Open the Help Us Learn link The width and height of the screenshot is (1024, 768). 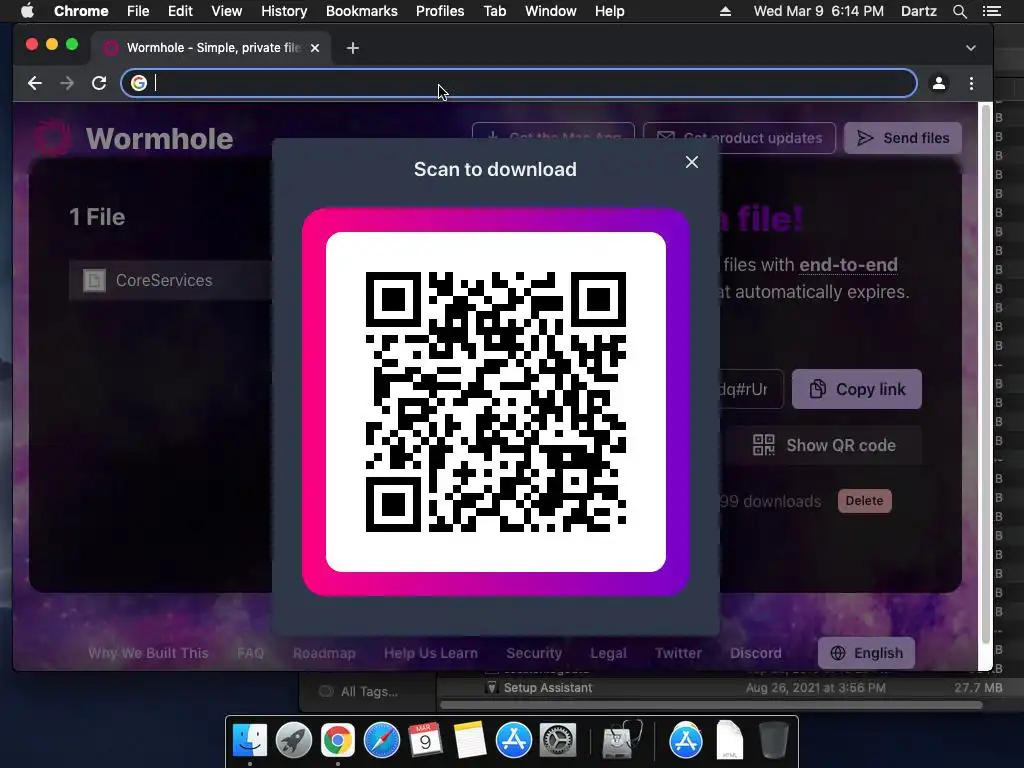click(430, 653)
